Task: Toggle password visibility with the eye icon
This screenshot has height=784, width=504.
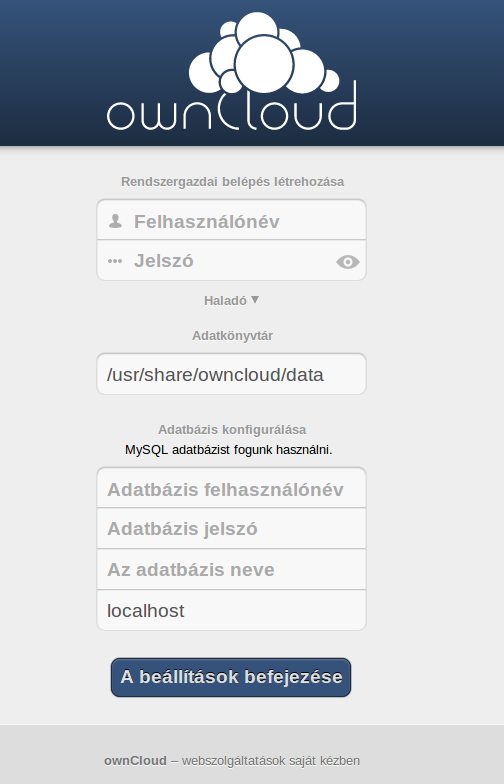Action: point(348,262)
